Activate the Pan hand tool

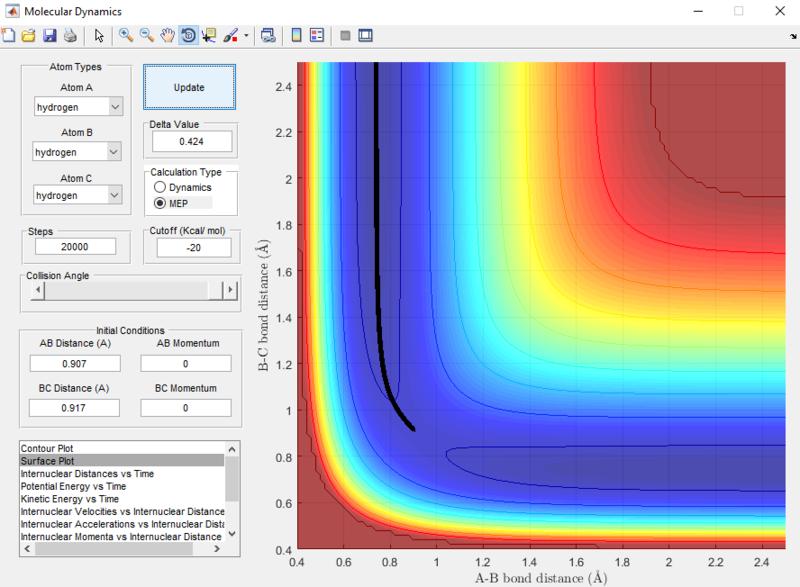pyautogui.click(x=167, y=35)
